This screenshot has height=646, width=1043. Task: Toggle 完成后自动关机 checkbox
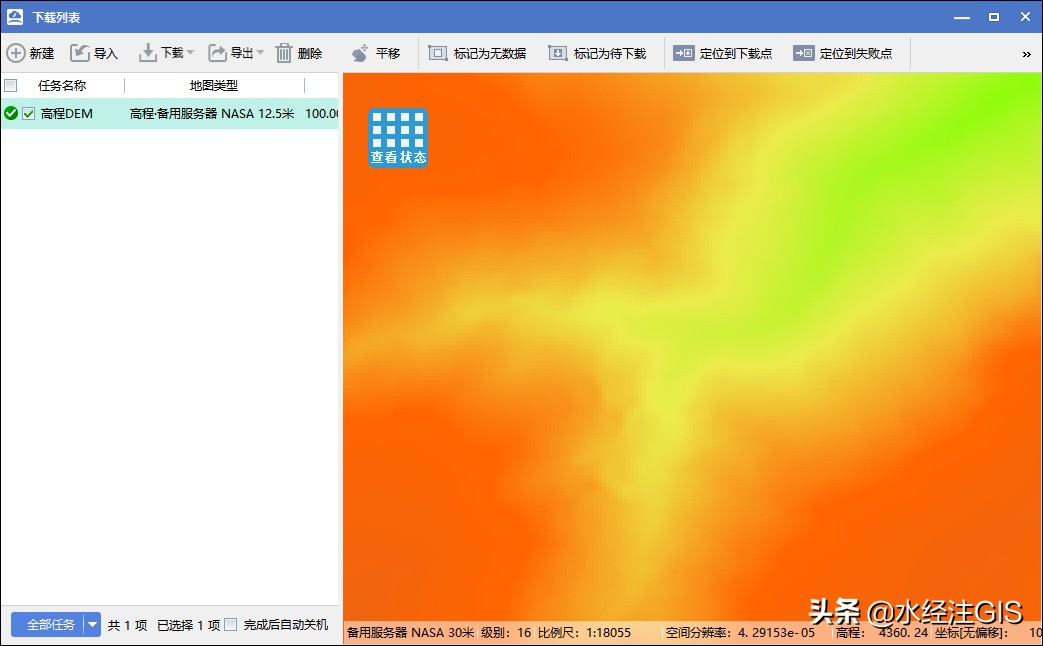point(231,625)
